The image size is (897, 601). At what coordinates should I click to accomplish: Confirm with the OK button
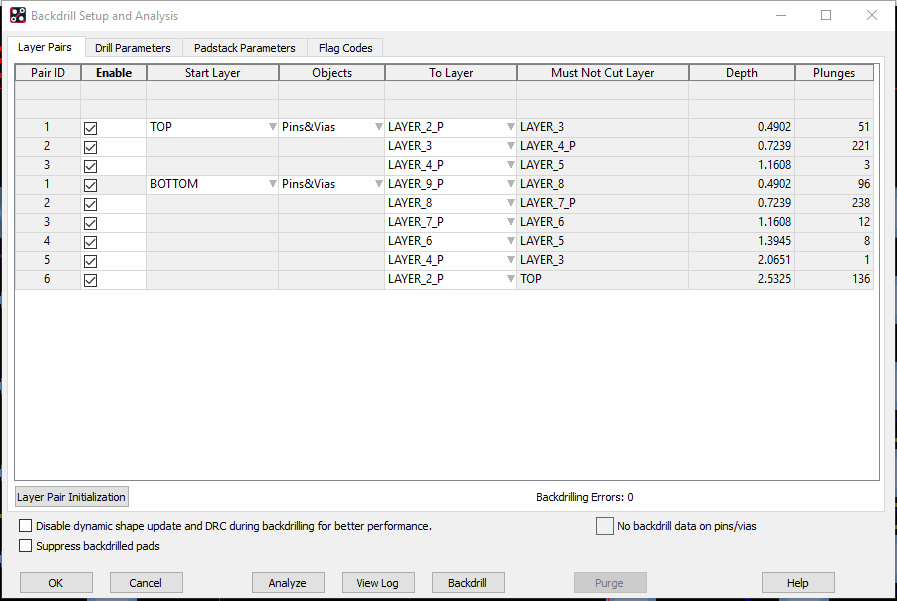tap(56, 583)
